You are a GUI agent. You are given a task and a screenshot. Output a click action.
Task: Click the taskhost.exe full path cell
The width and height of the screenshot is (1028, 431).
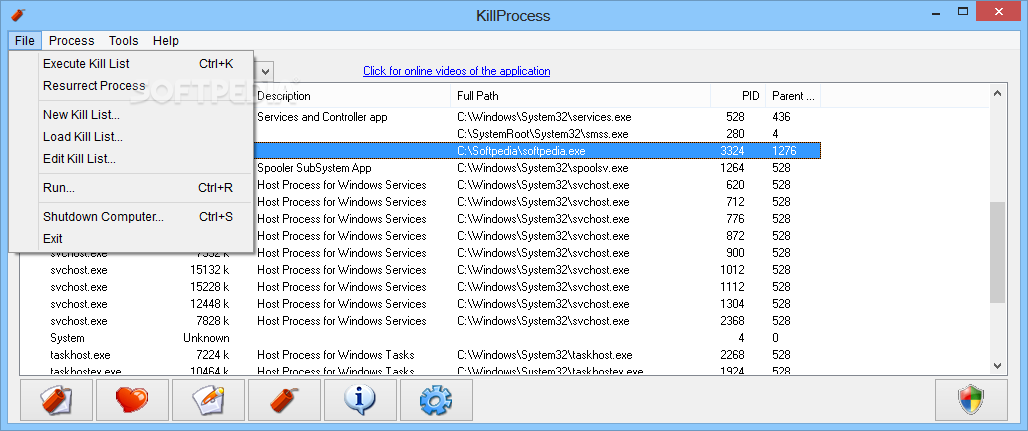coord(545,356)
